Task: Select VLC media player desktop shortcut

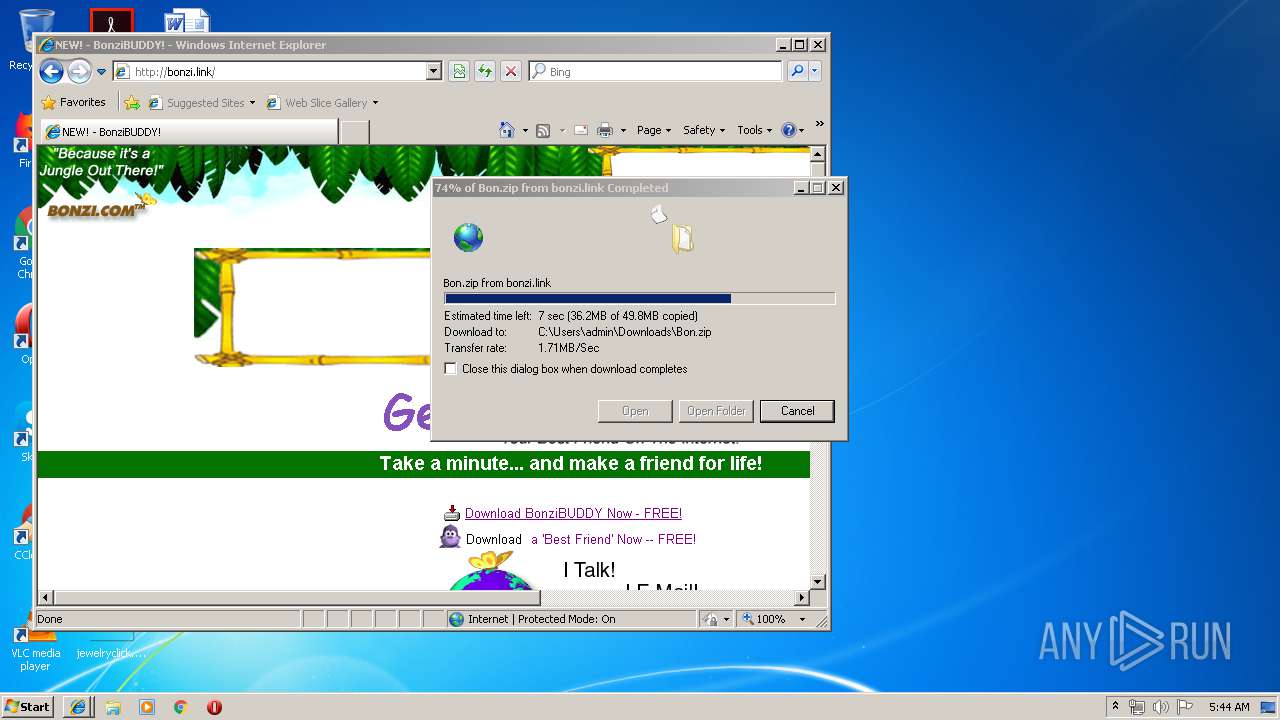Action: pos(35,645)
